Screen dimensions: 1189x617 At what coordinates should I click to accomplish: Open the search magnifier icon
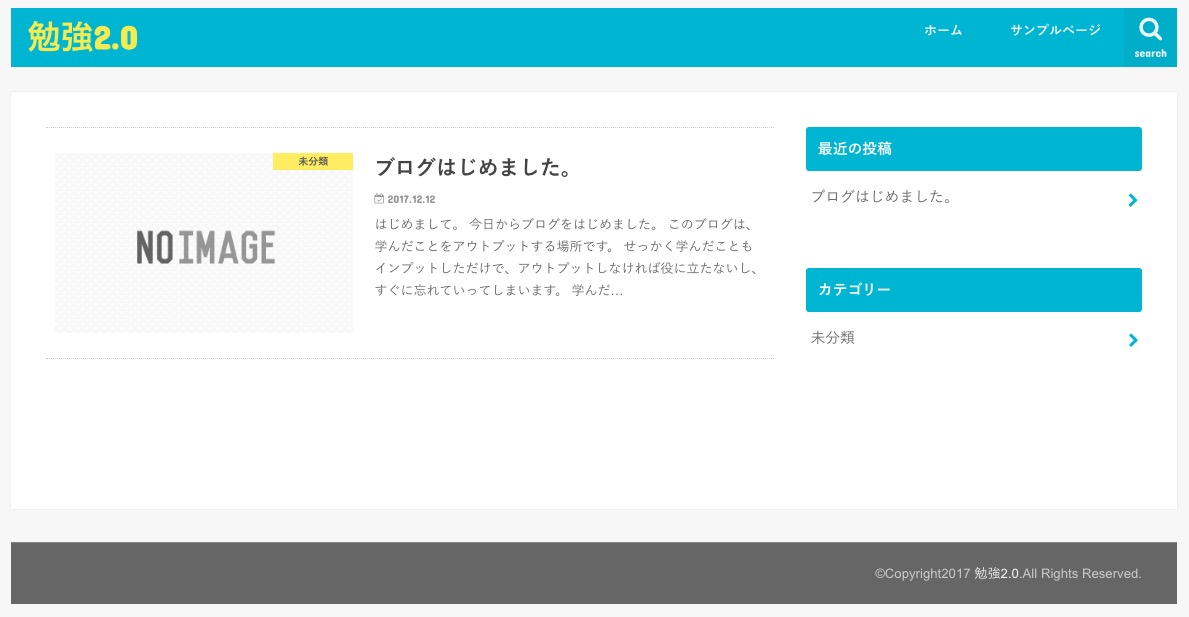pyautogui.click(x=1150, y=30)
